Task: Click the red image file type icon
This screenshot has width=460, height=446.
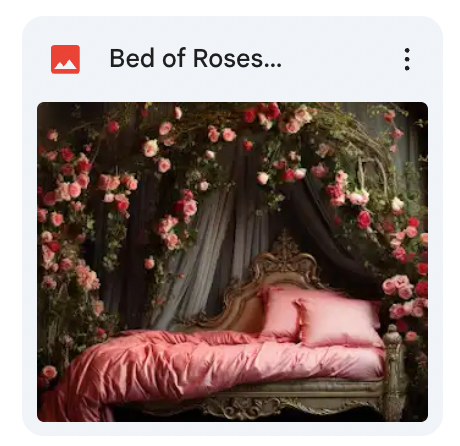Action: 65,59
